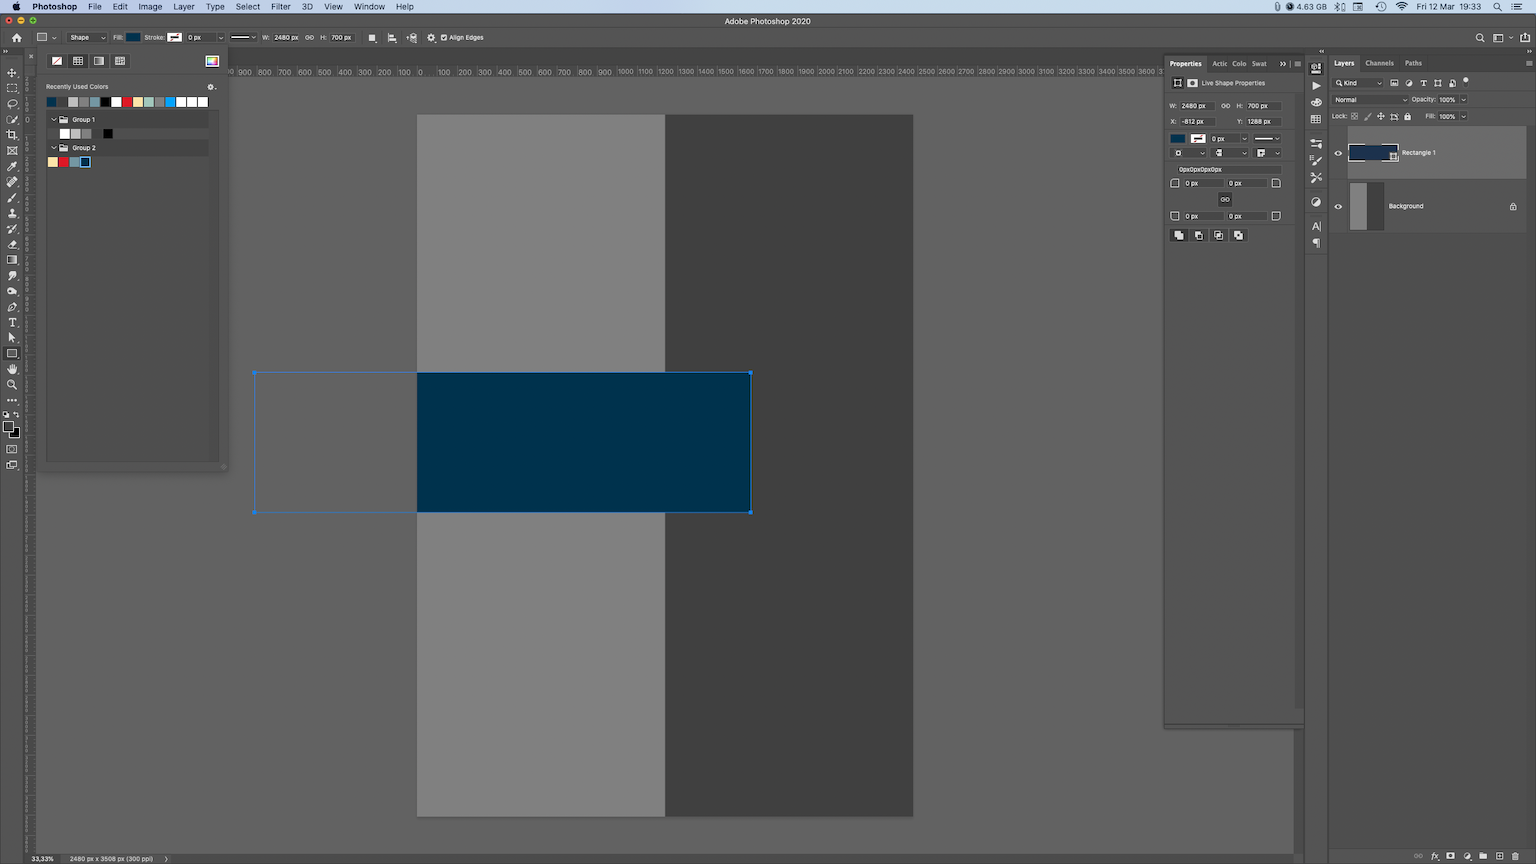Viewport: 1536px width, 864px height.
Task: Click Subtract Front Shape in Properties panel
Action: pyautogui.click(x=1198, y=235)
